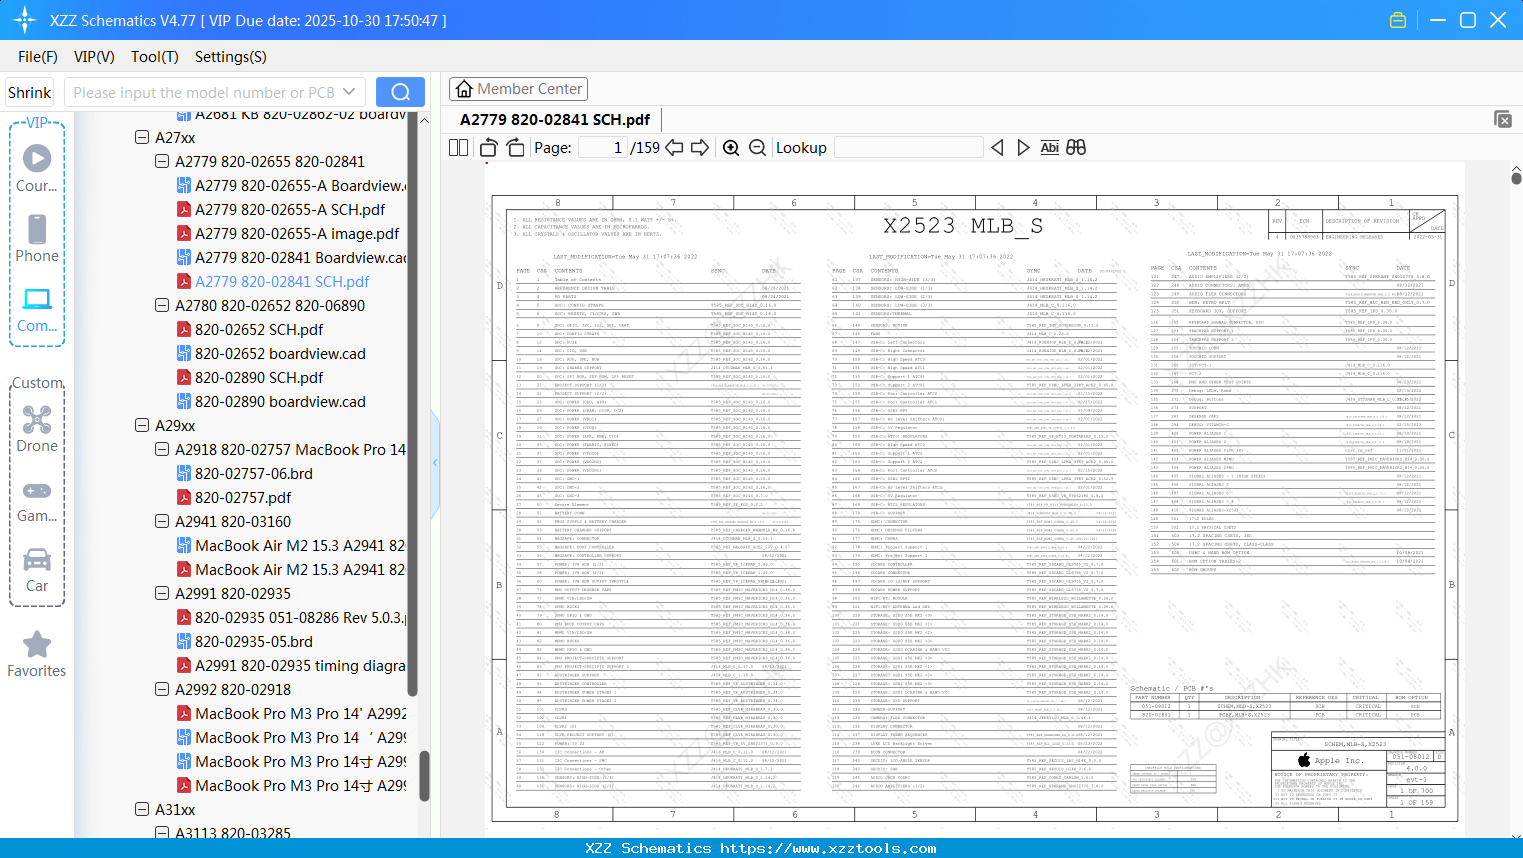The width and height of the screenshot is (1523, 858).
Task: Rotate the PDF page counterclockwise
Action: [489, 147]
